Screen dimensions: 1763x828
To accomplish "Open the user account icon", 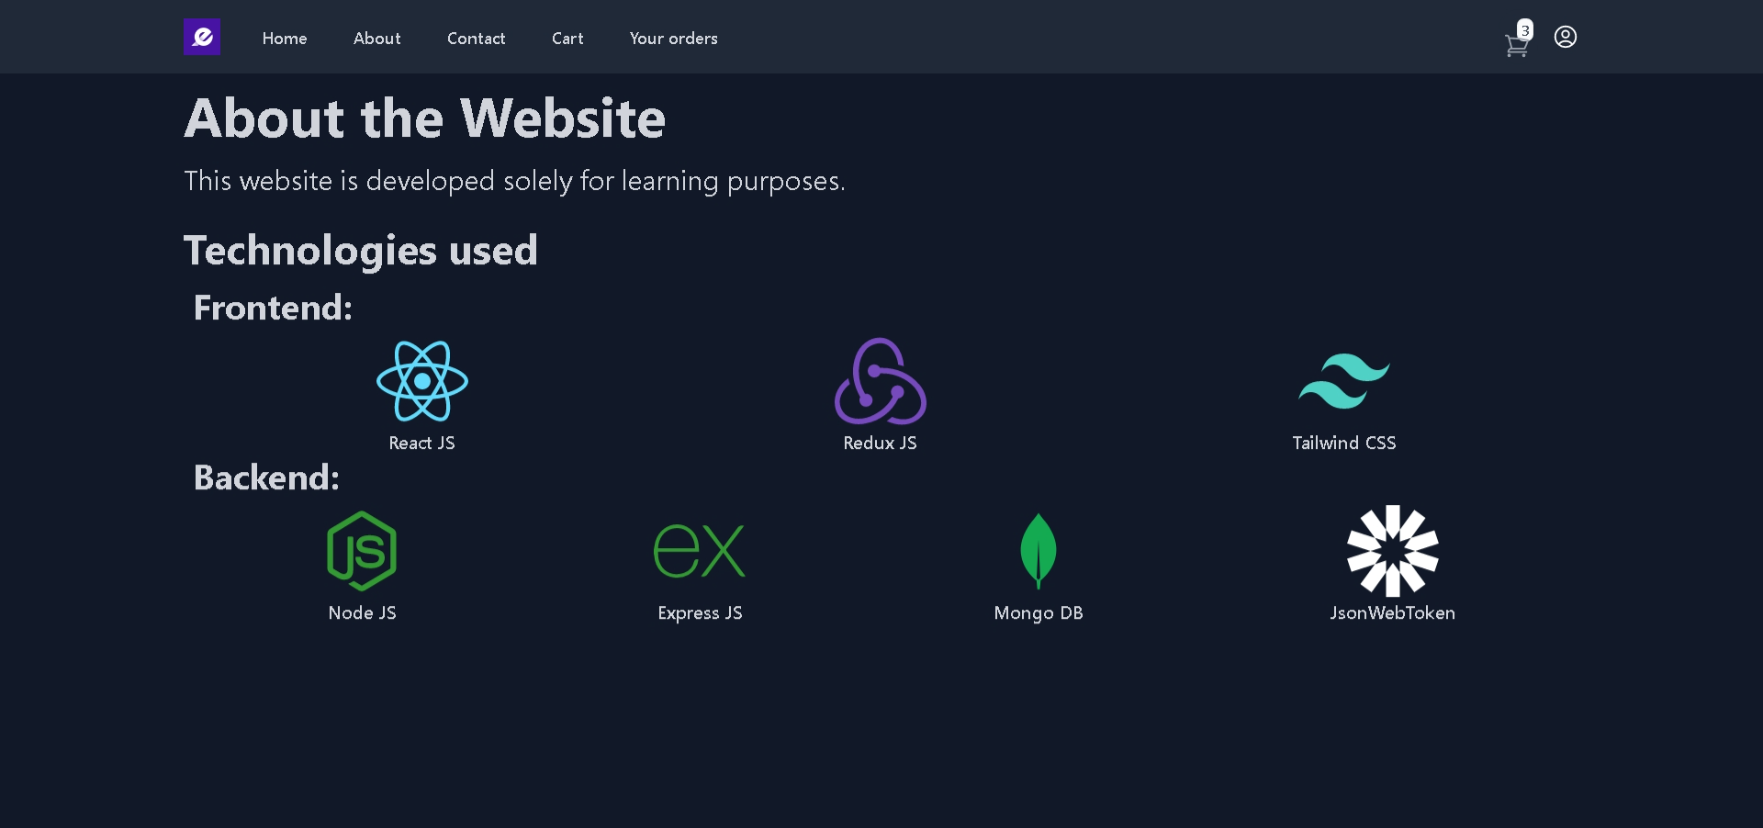I will pos(1564,37).
